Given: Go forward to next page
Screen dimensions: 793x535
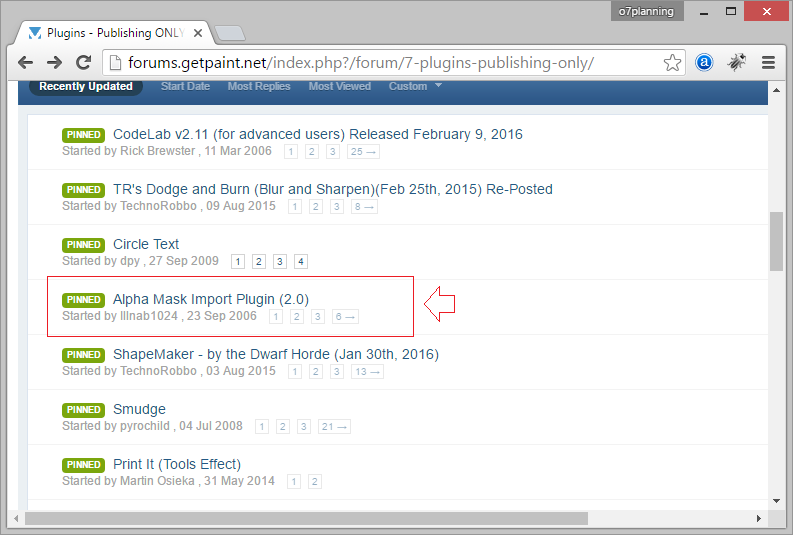Looking at the screenshot, I should coord(54,63).
